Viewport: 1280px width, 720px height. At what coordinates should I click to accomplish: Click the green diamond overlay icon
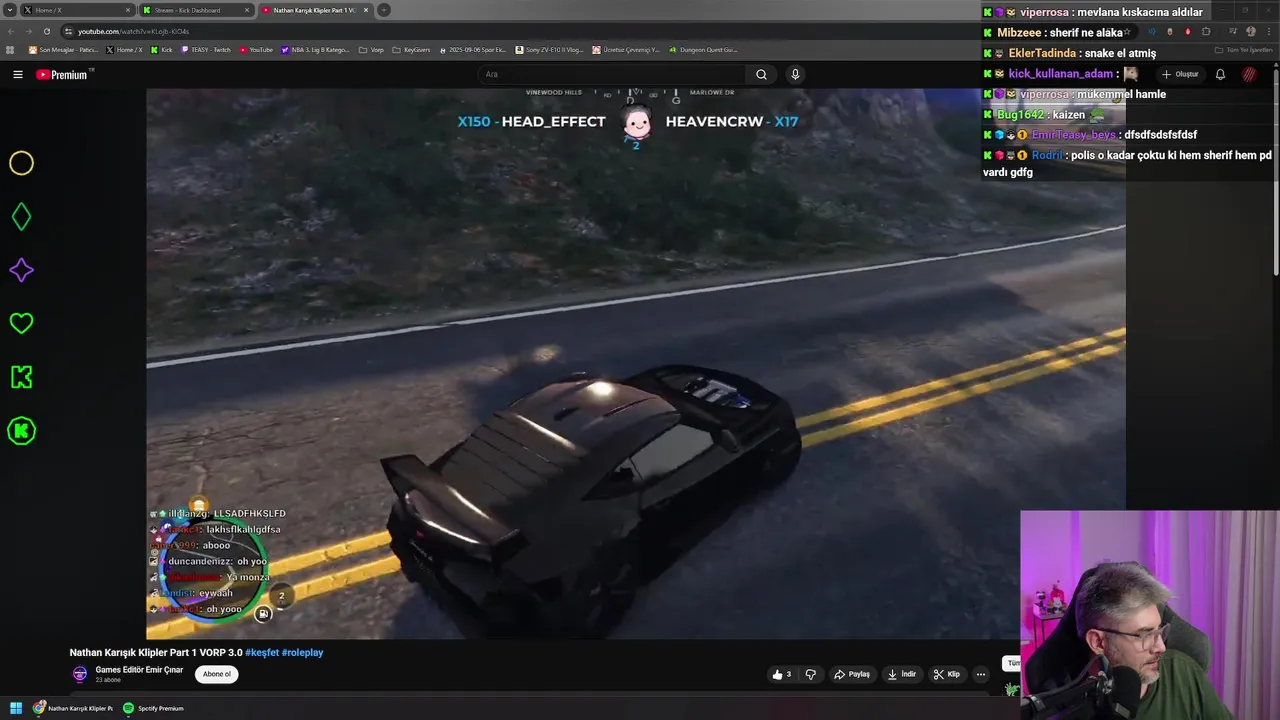point(21,217)
